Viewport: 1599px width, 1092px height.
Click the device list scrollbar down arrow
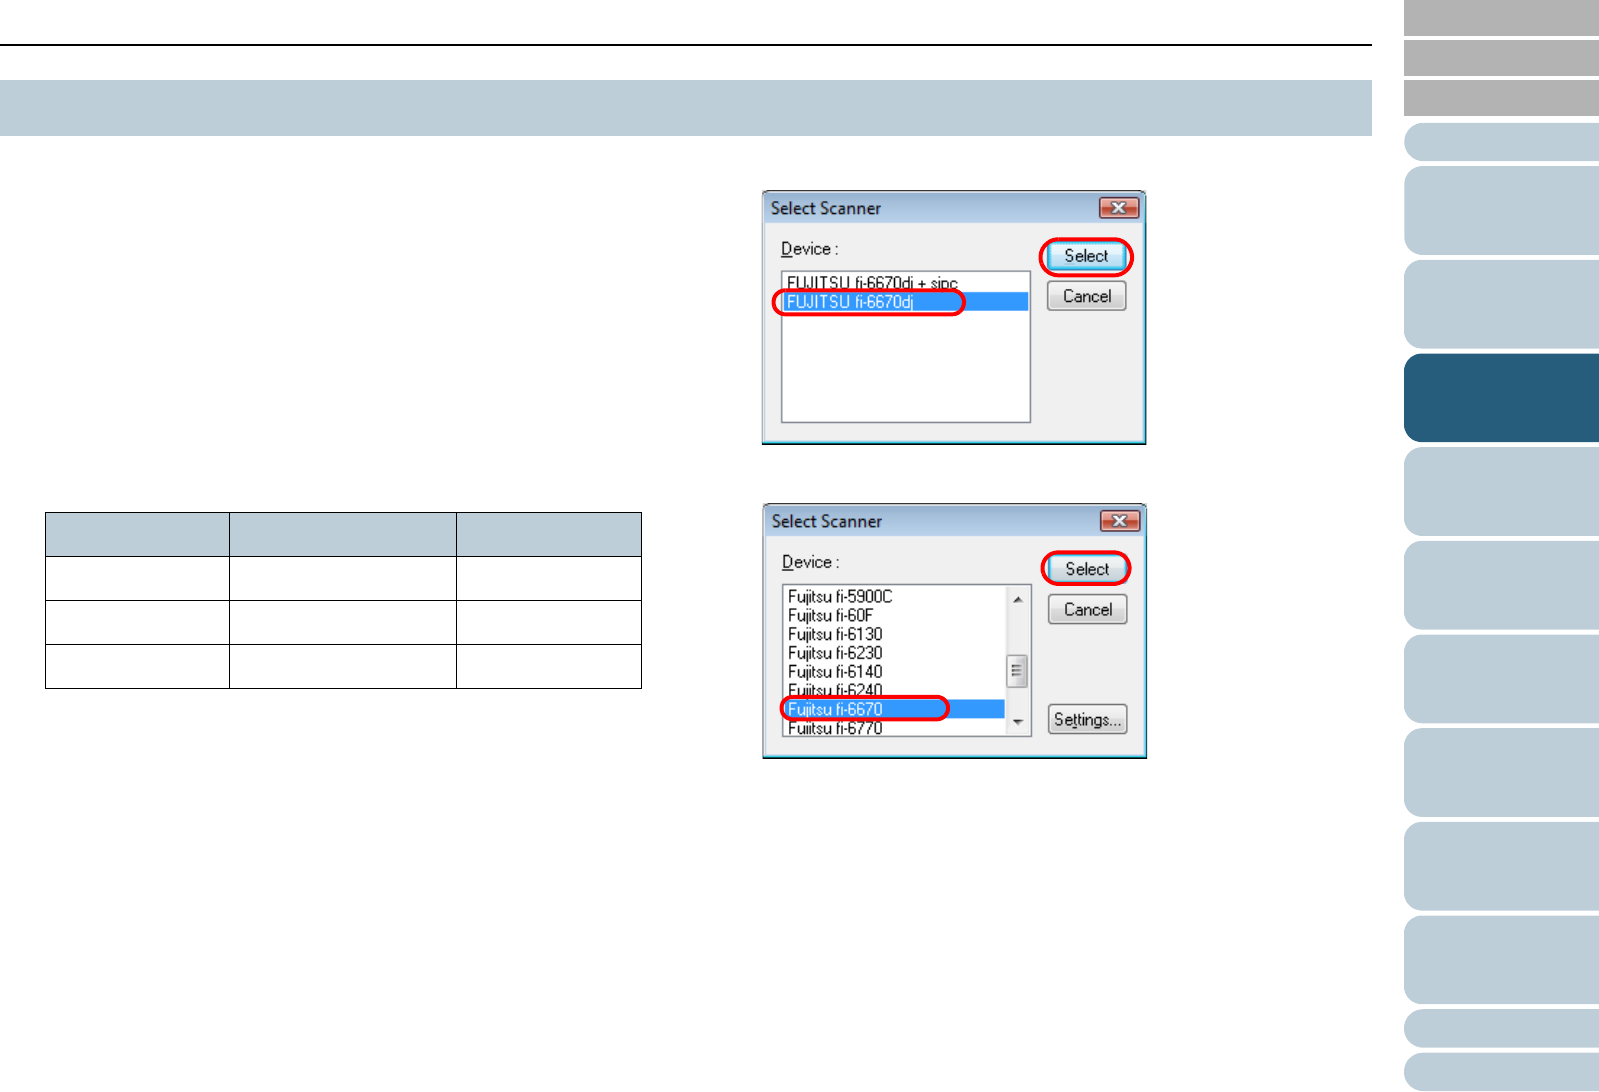point(1017,722)
